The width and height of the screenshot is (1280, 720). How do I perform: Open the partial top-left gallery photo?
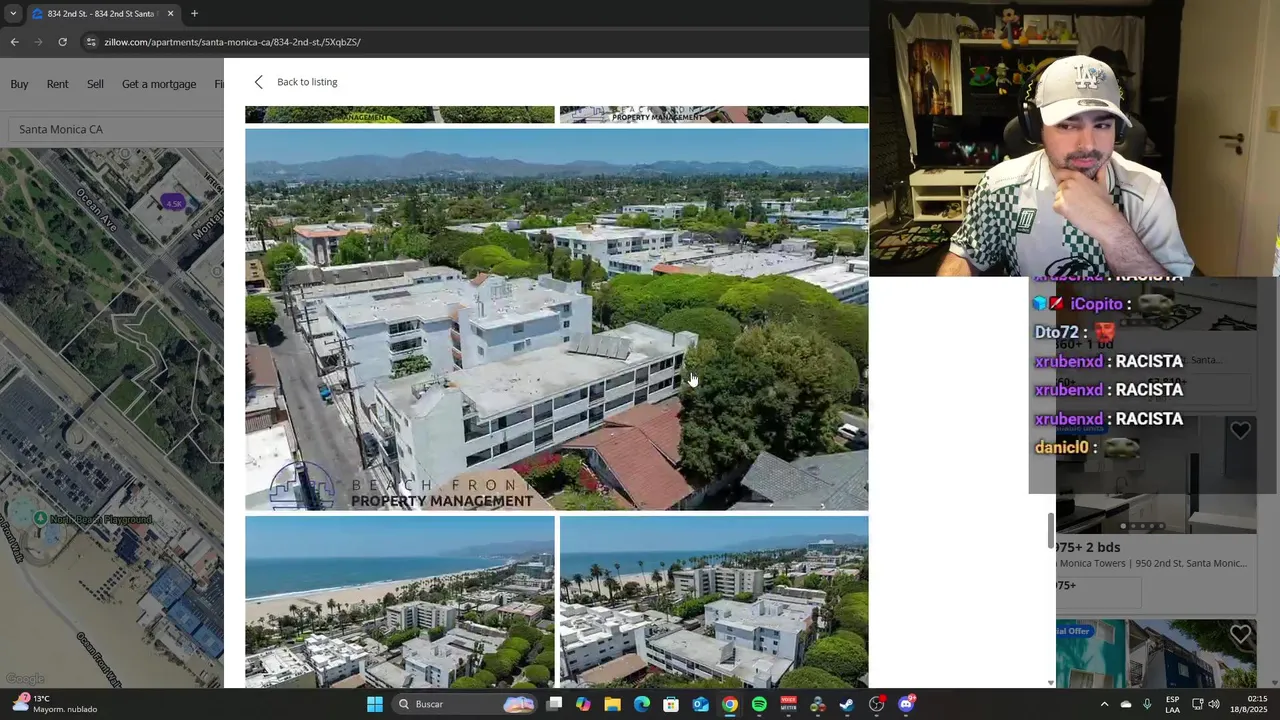click(x=399, y=114)
